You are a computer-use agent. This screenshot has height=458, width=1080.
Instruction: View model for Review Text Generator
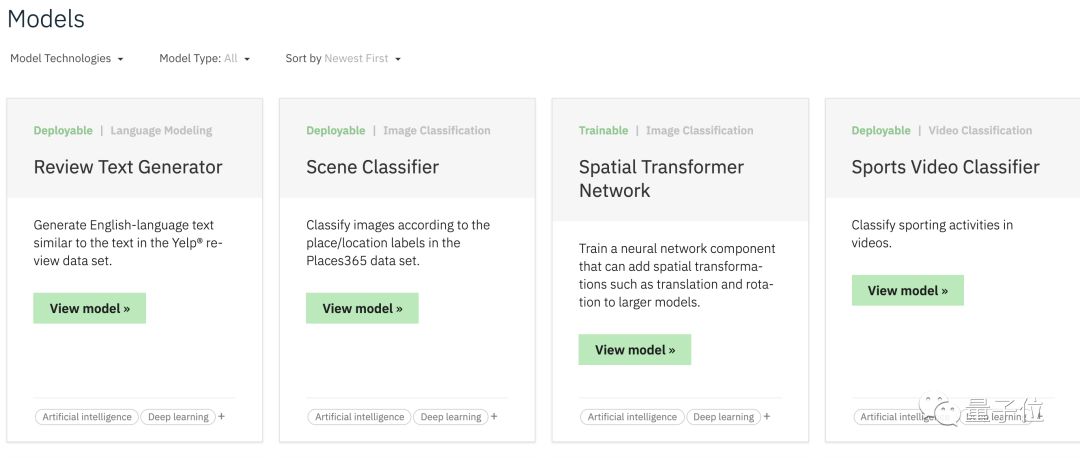[x=90, y=308]
